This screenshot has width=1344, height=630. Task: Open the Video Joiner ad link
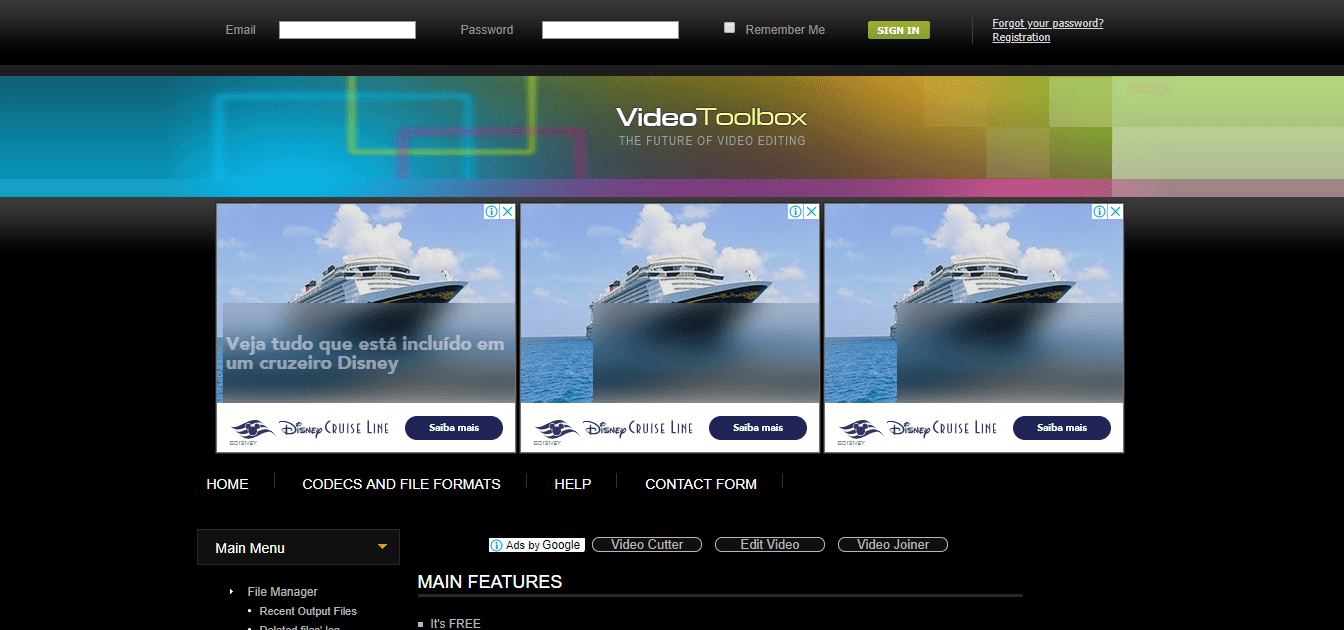coord(893,545)
